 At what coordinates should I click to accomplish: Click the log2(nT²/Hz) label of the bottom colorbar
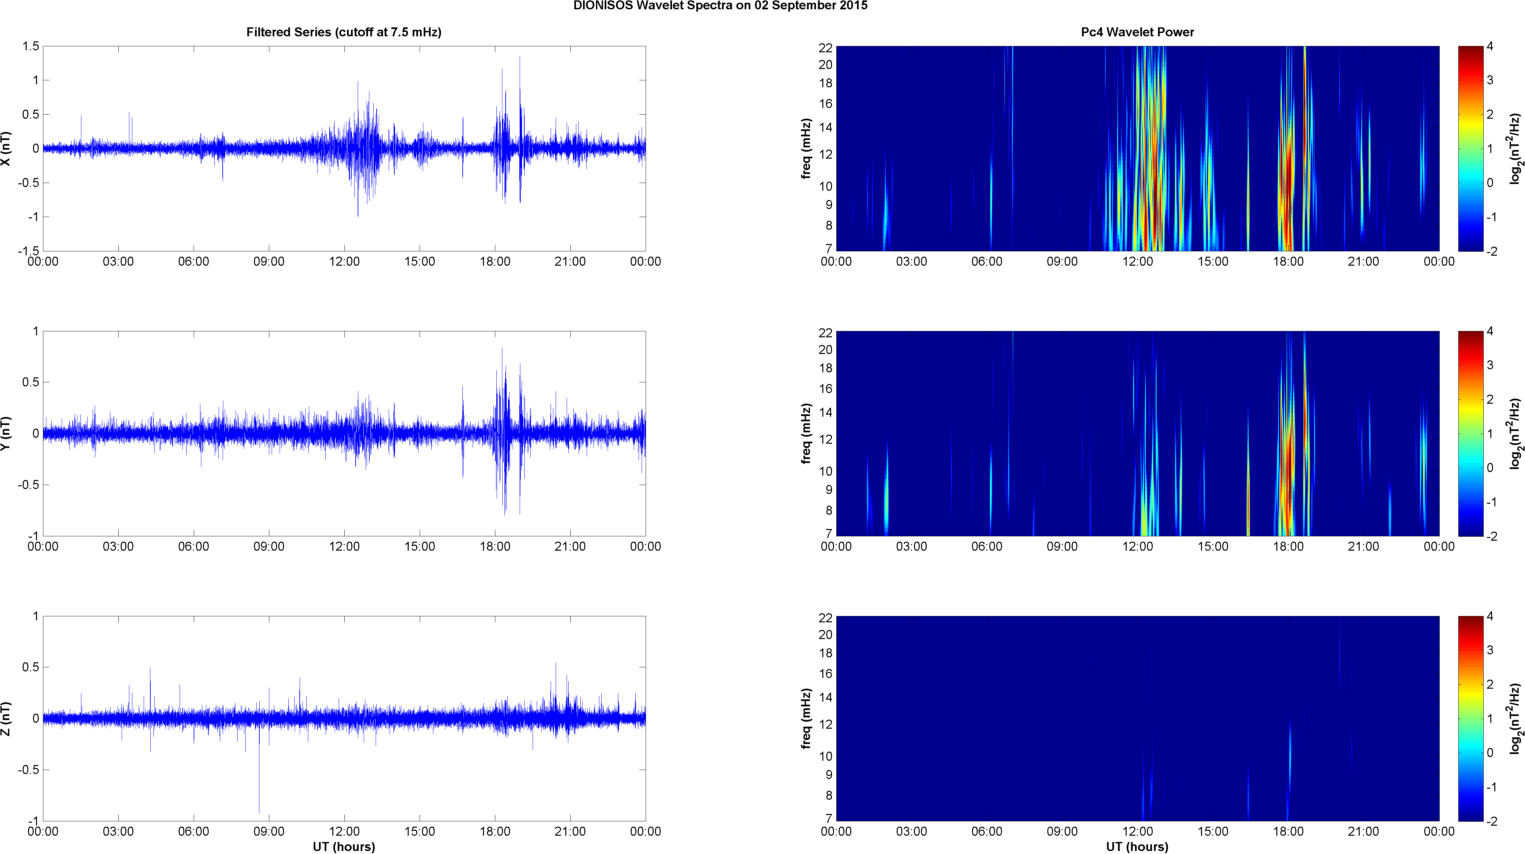[1516, 718]
